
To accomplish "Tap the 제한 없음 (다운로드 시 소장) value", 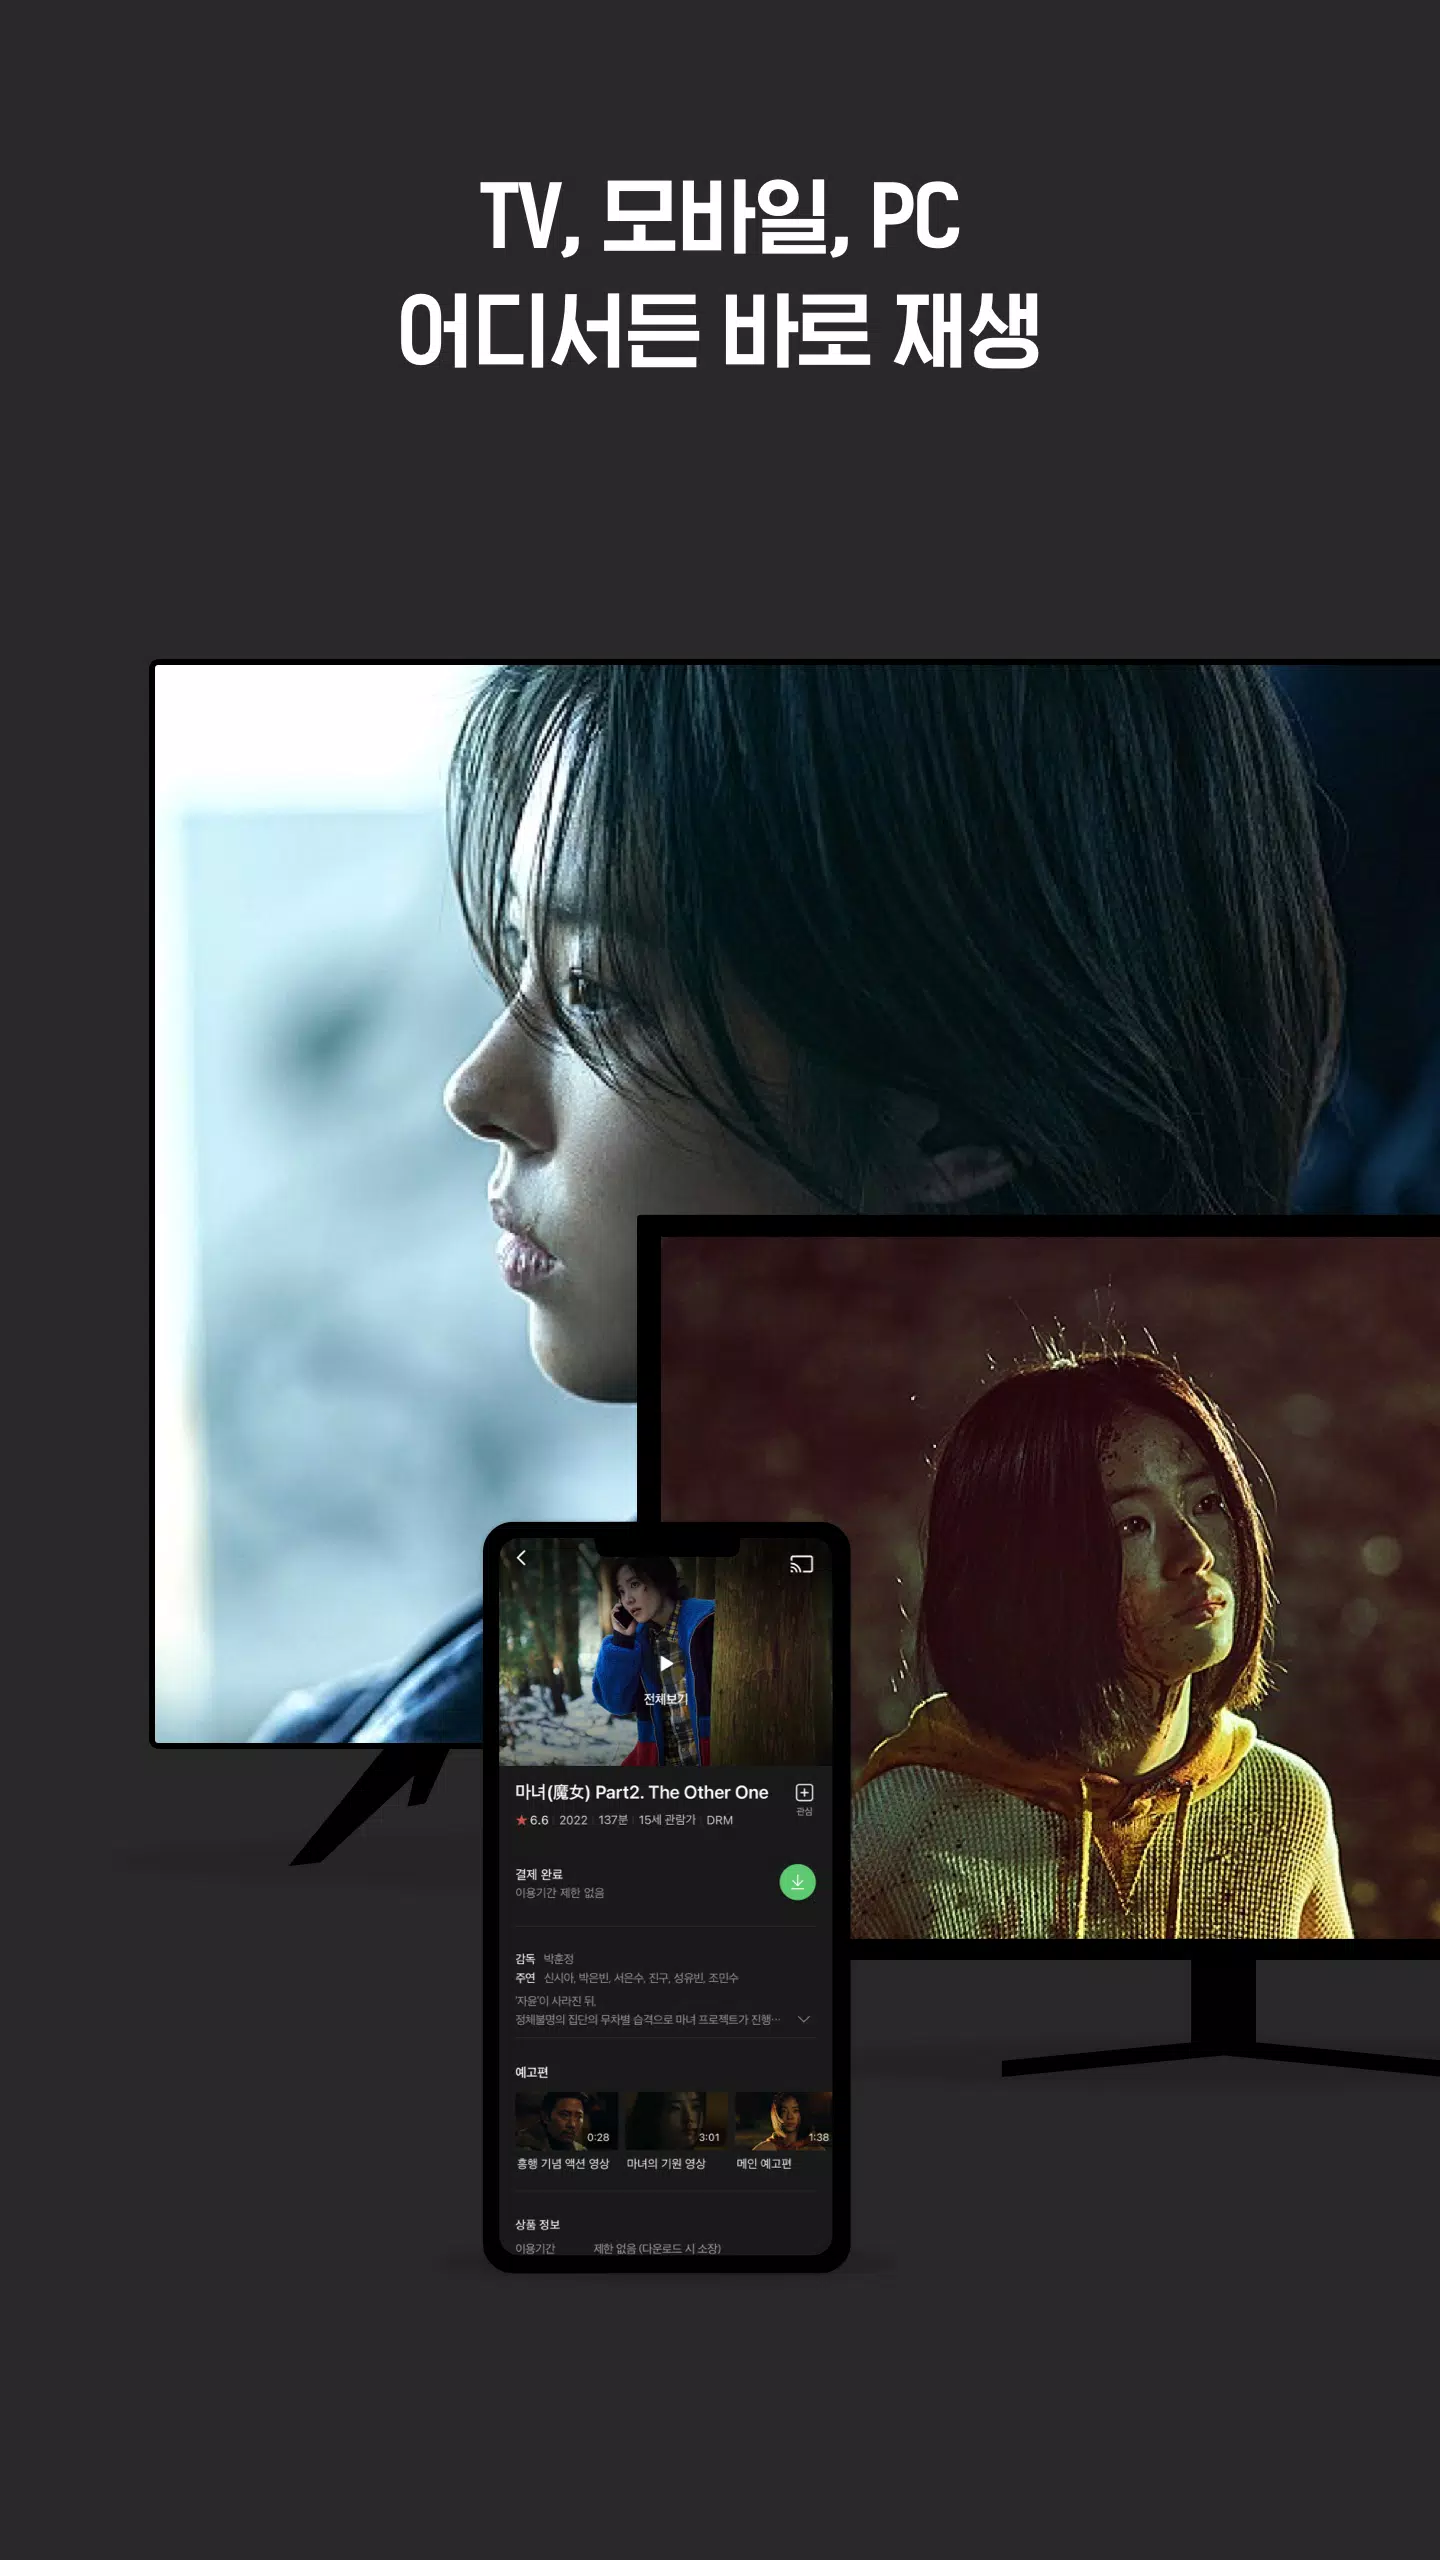I will (657, 2249).
